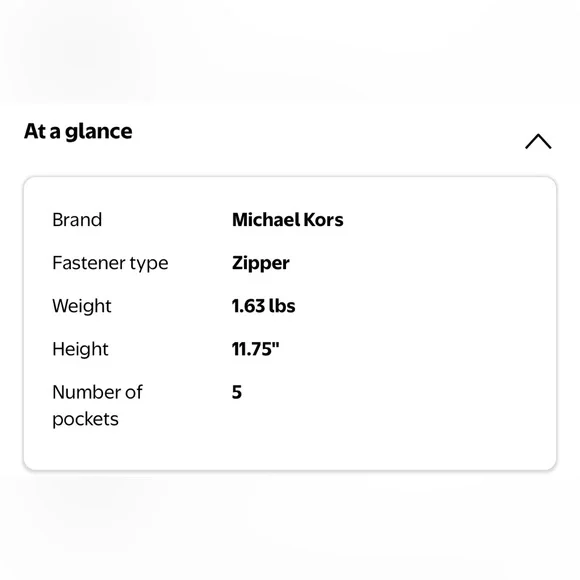Select the Number of pockets label
The width and height of the screenshot is (580, 580).
tap(97, 406)
